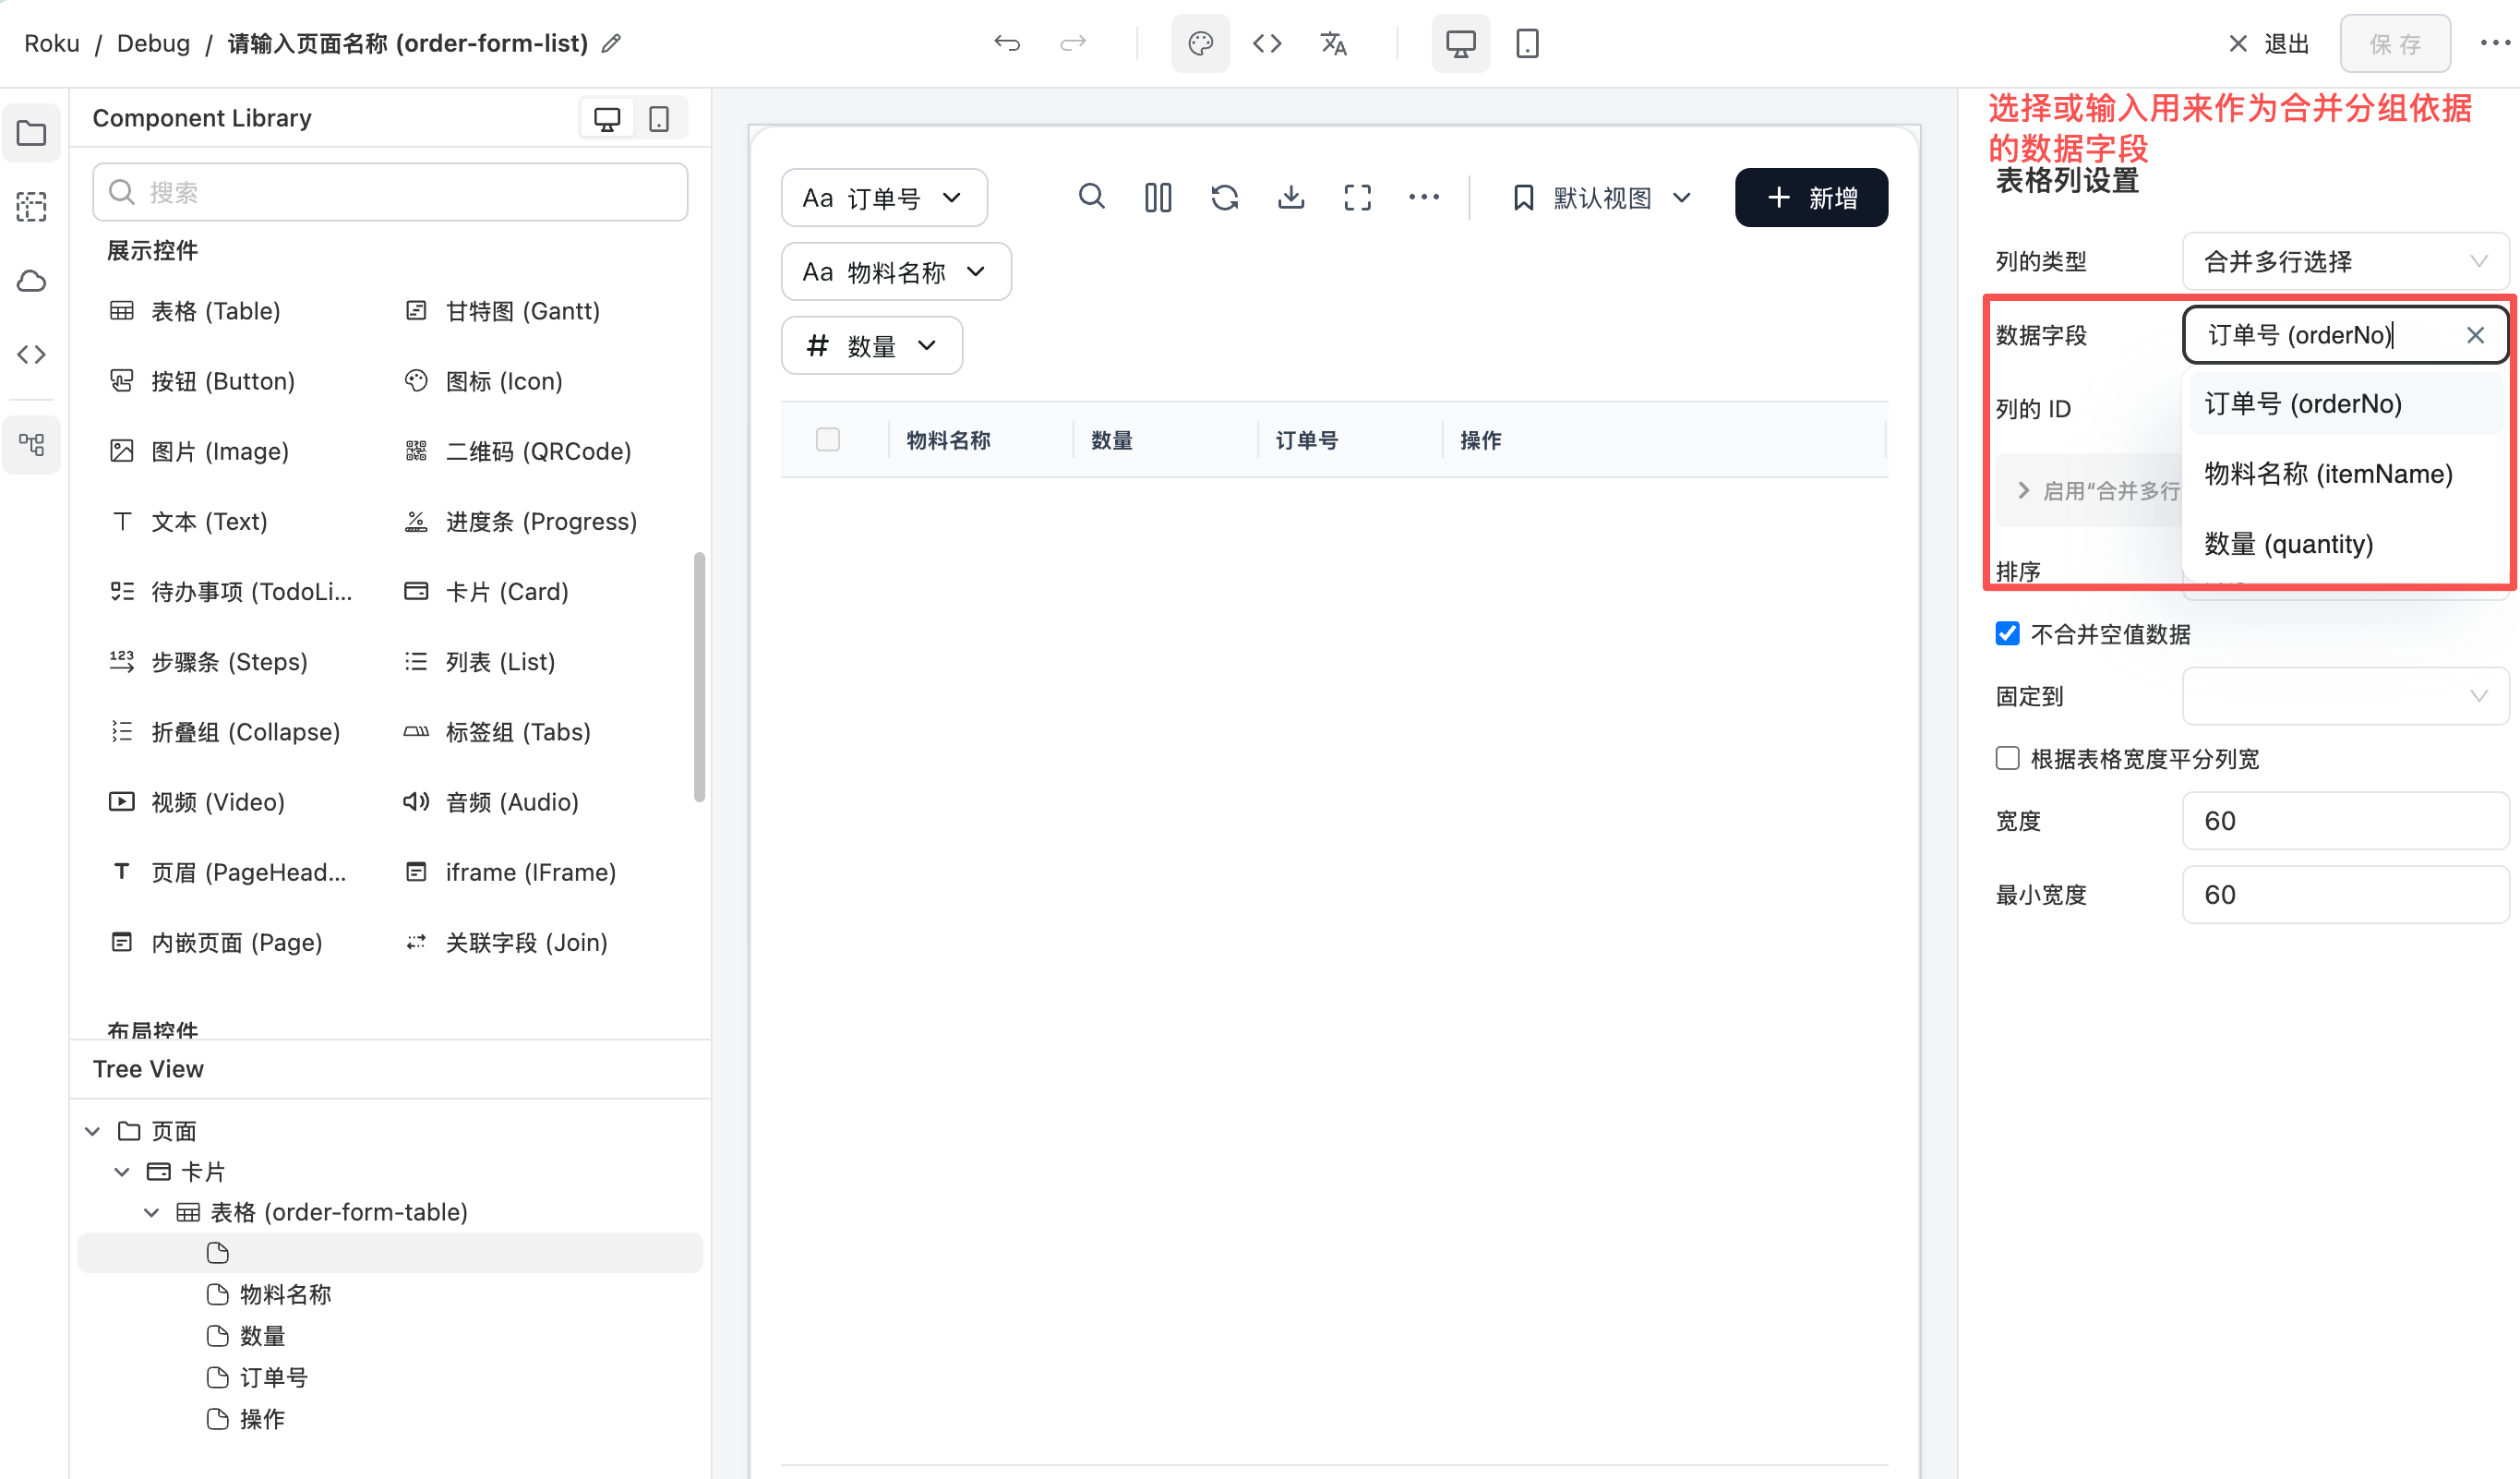Switch to mobile preview in top toolbar
The image size is (2520, 1479).
coord(1527,43)
